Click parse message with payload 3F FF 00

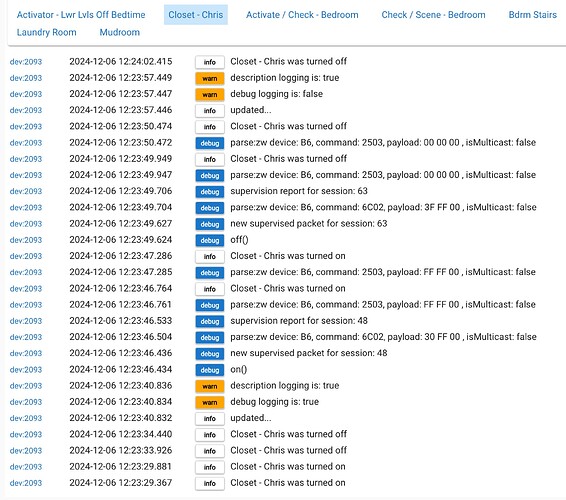point(383,207)
